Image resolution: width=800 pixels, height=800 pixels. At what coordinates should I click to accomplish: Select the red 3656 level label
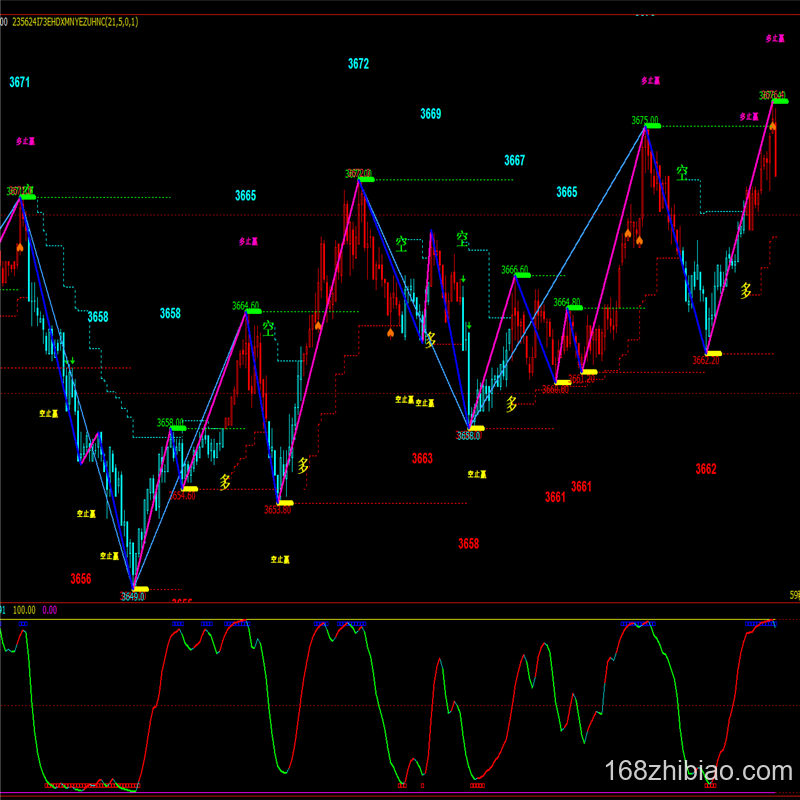(81, 579)
